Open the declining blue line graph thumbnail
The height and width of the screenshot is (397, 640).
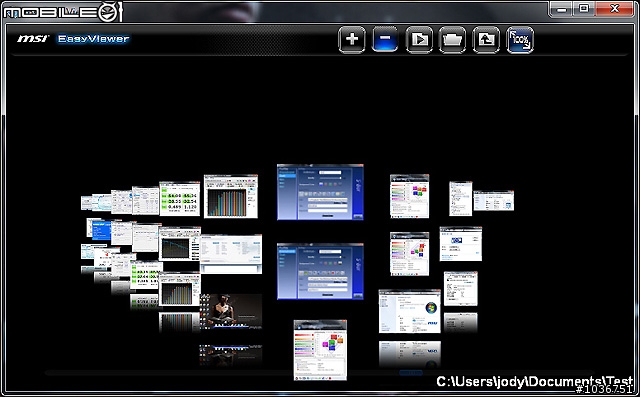(180, 244)
